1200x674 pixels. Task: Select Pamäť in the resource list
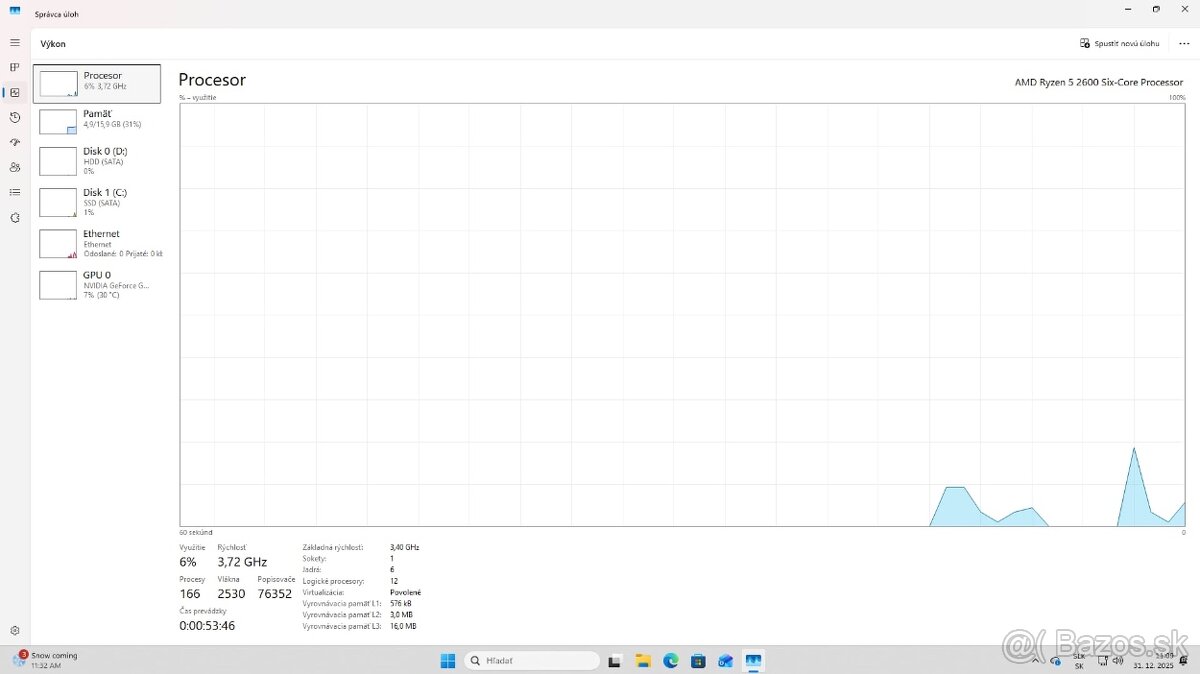coord(97,121)
